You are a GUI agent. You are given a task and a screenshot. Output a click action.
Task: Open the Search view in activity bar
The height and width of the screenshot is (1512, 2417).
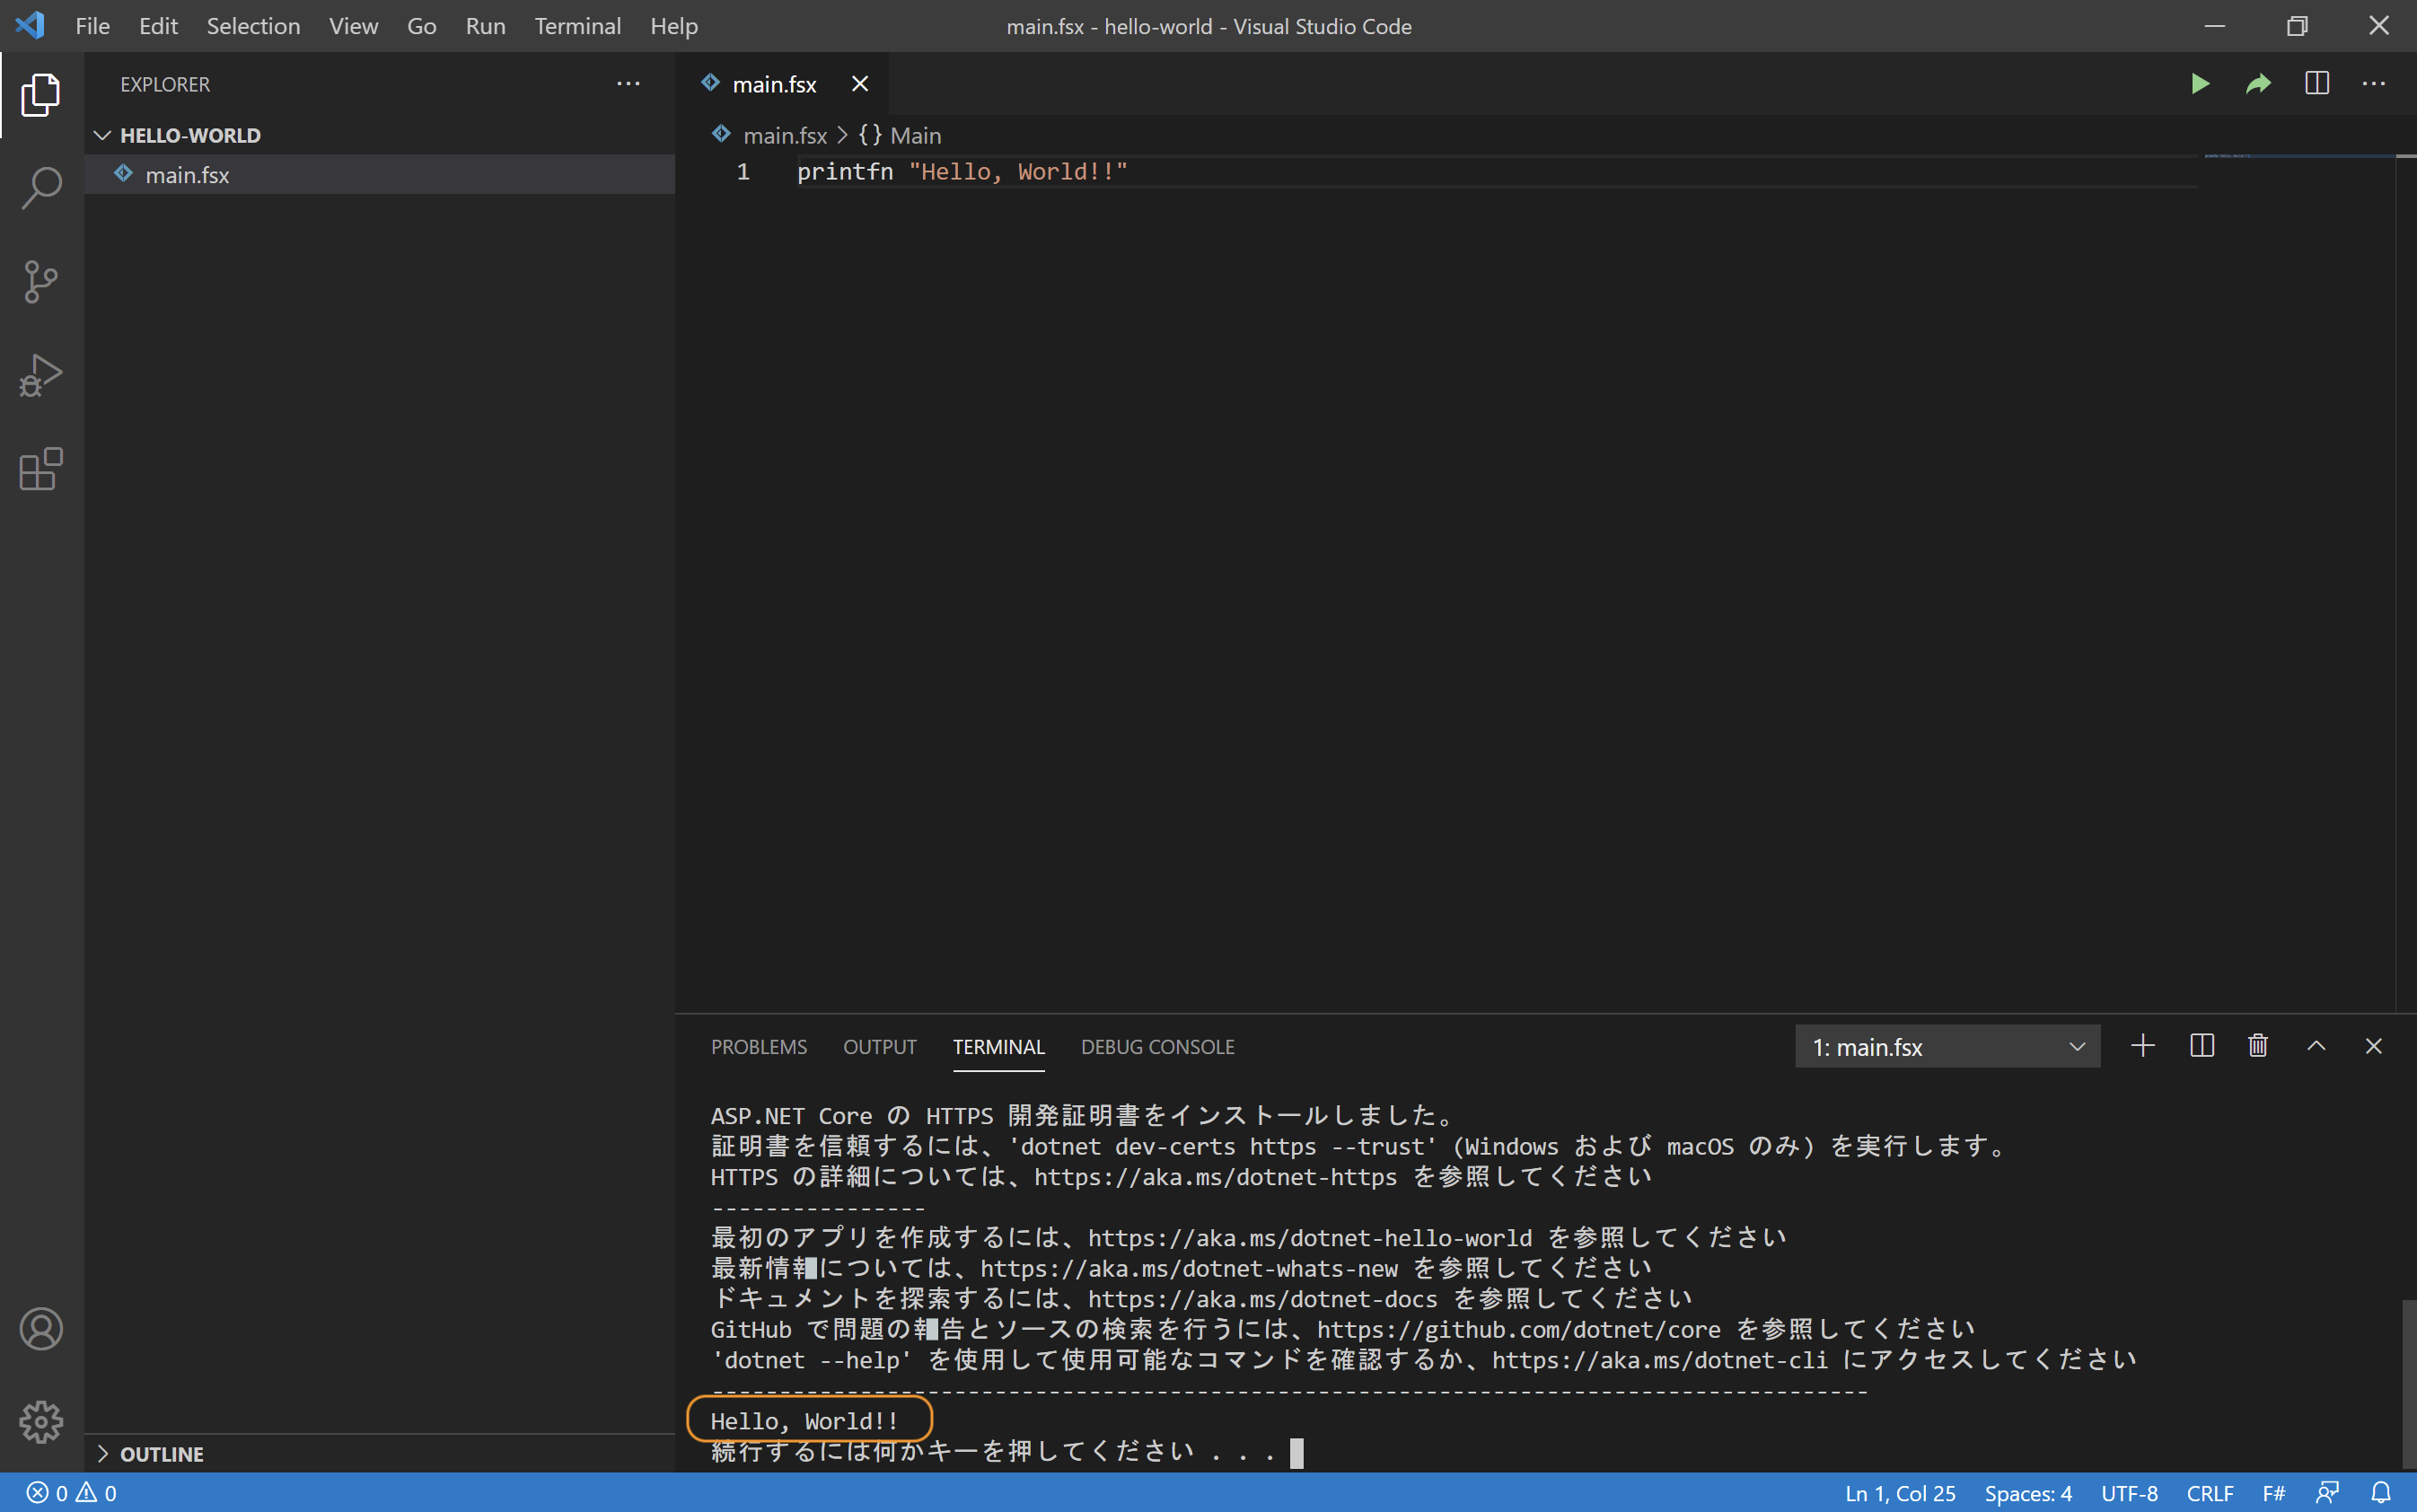pos(41,188)
